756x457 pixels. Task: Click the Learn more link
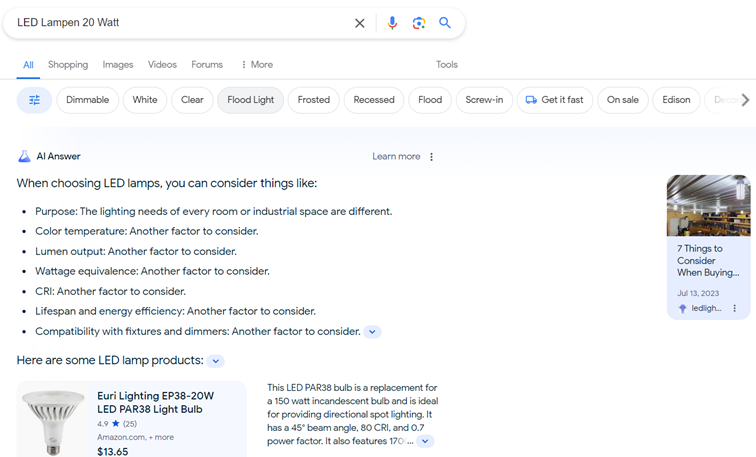(396, 156)
